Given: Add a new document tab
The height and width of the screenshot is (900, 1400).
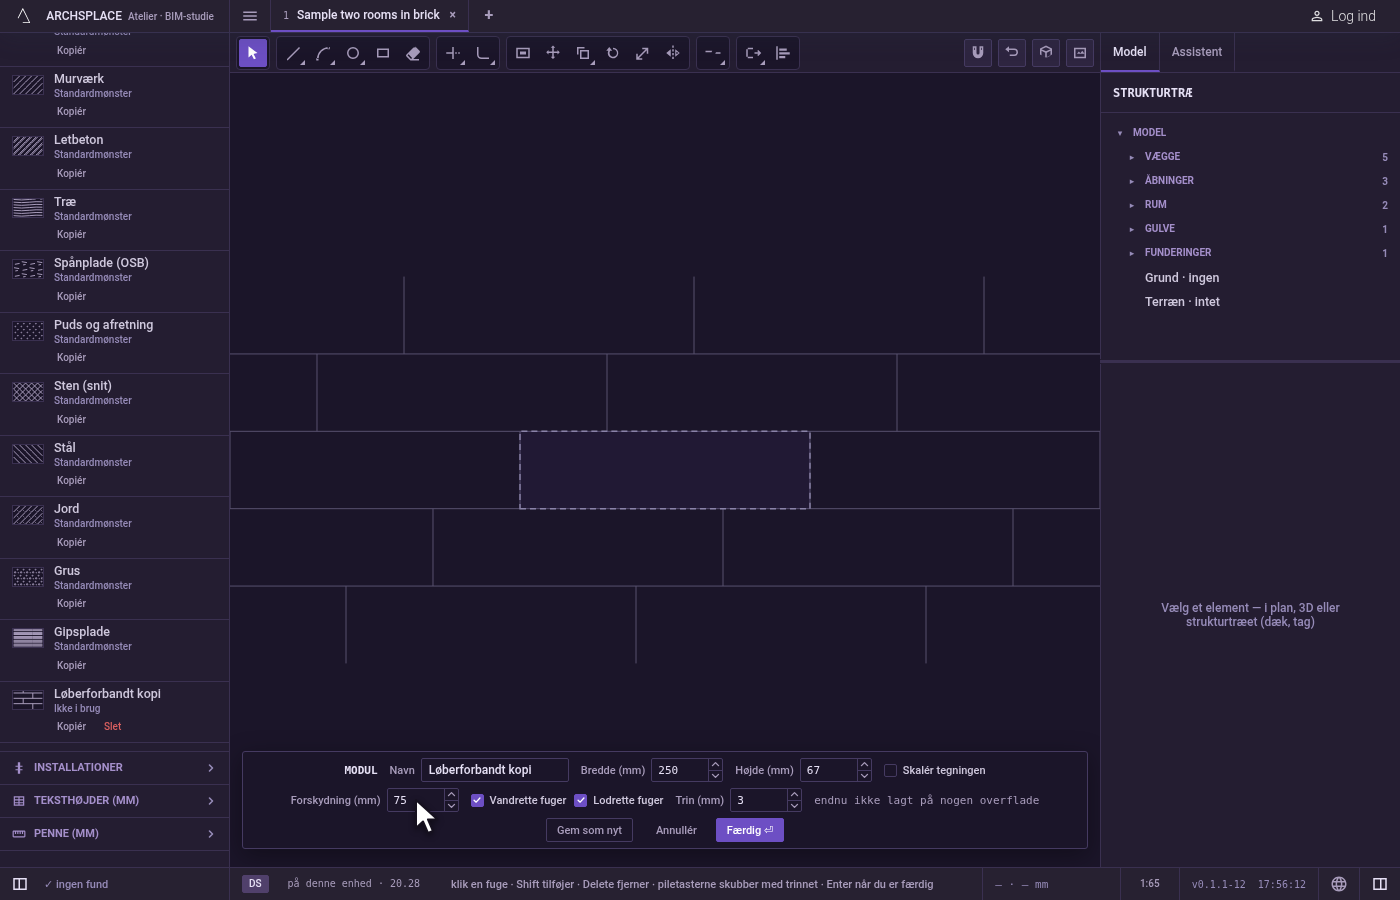Looking at the screenshot, I should [x=488, y=15].
